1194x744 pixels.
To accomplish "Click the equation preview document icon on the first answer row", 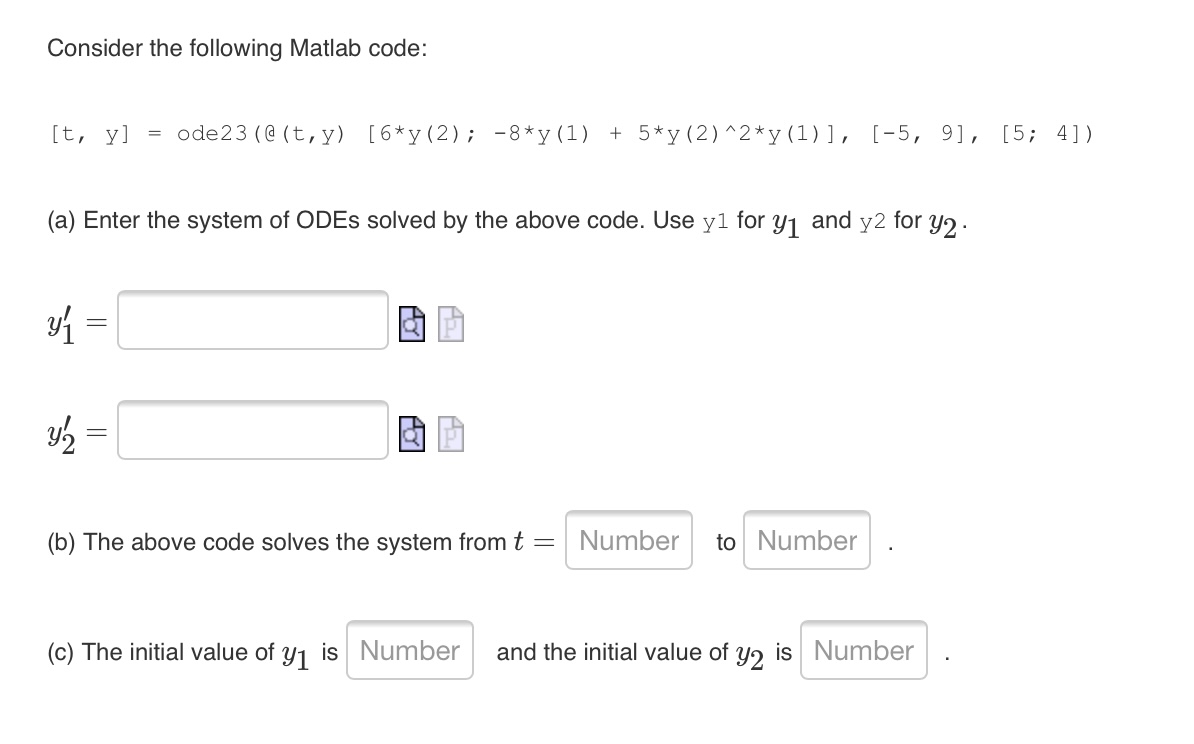I will click(x=448, y=323).
